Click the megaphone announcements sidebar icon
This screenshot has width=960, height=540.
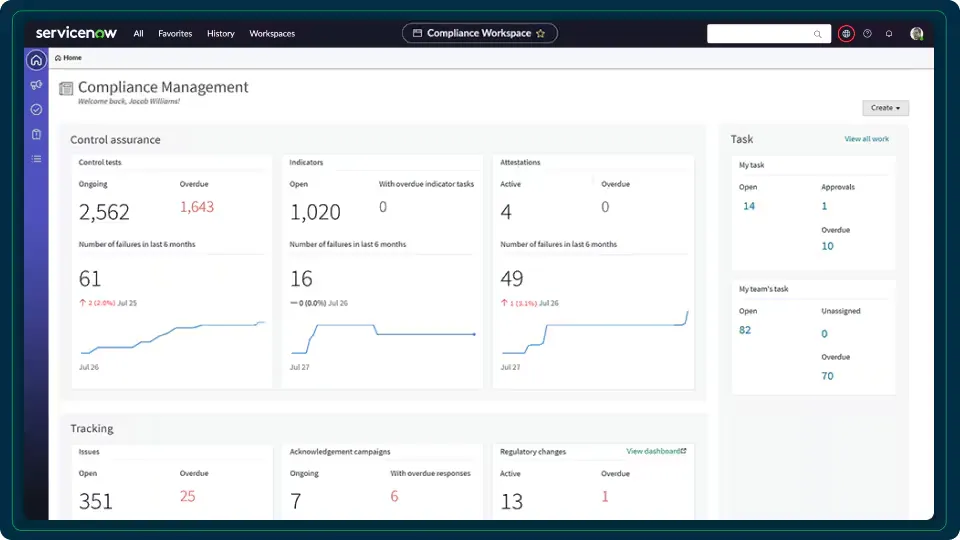(x=36, y=85)
